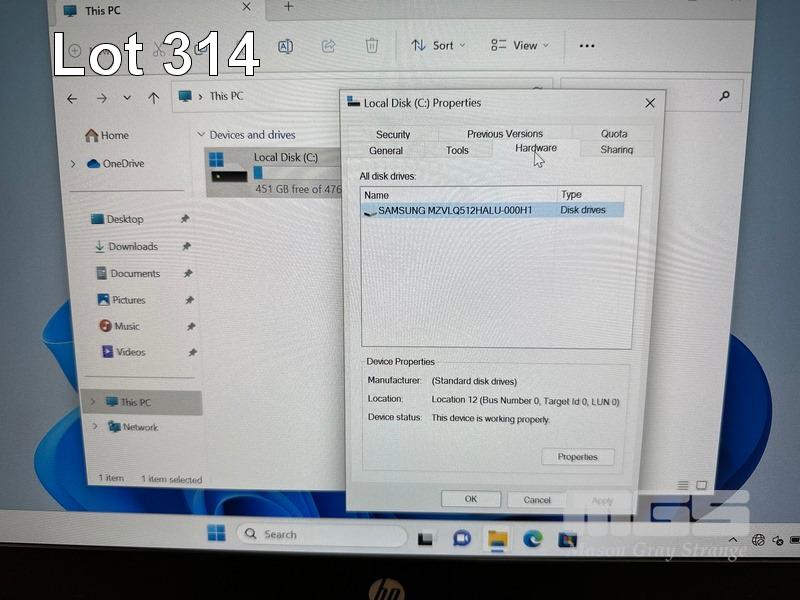Collapse the Devices and drives group
Viewport: 800px width, 600px height.
[x=201, y=135]
